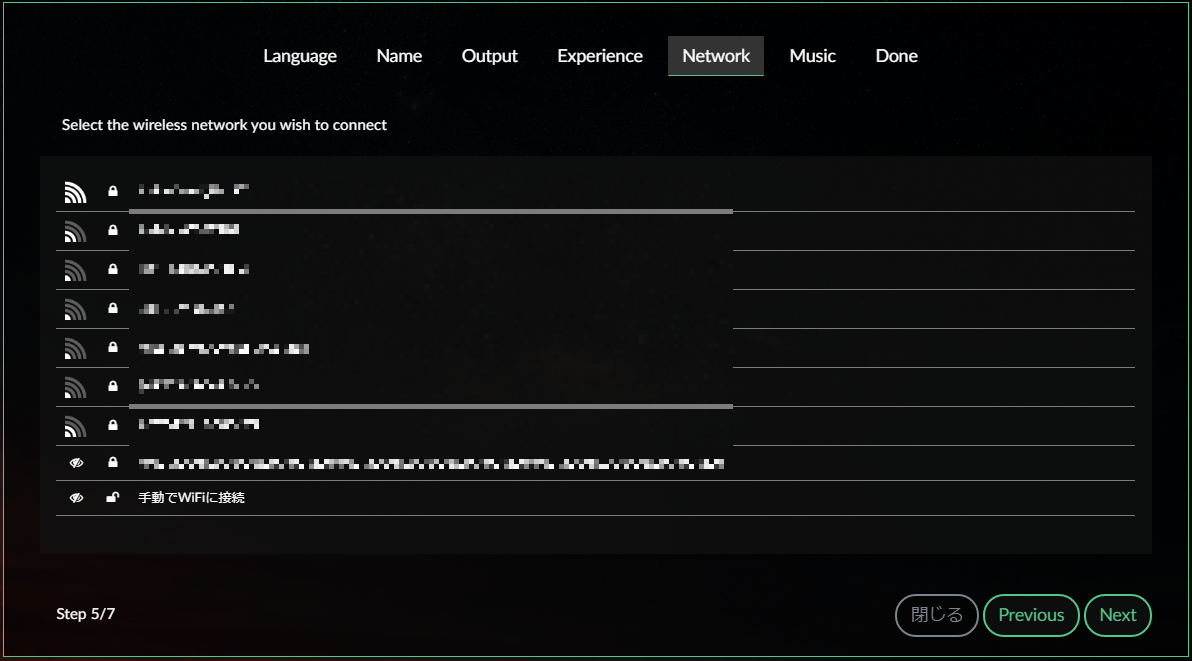Click the Step 5/7 indicator text
Viewport: 1192px width, 661px height.
[x=86, y=614]
